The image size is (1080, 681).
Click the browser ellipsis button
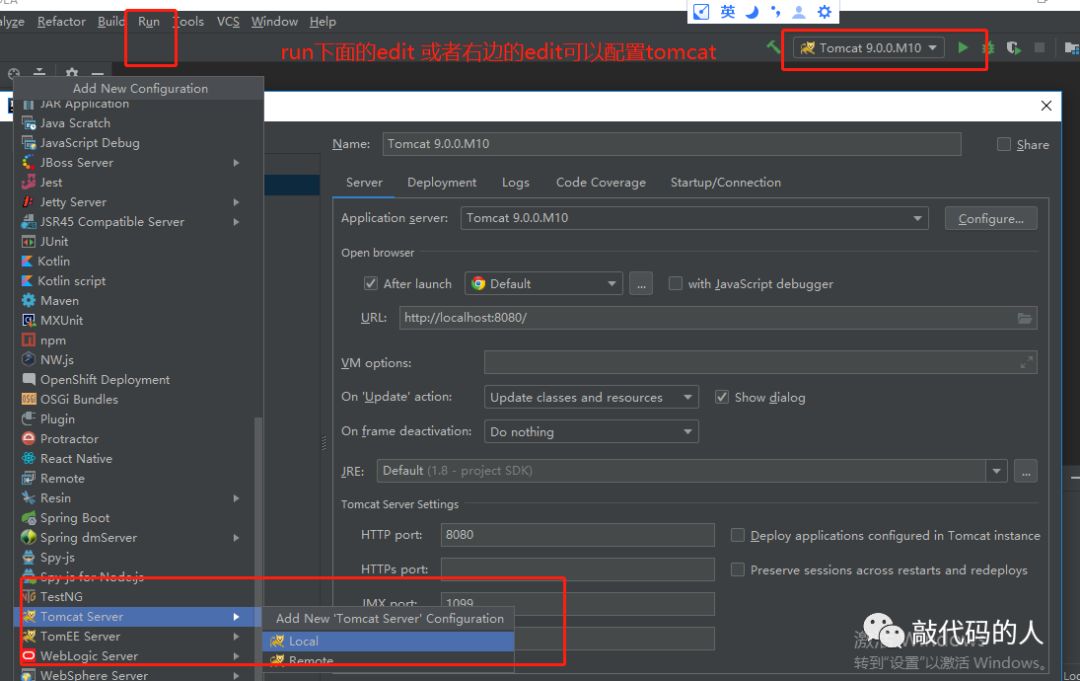641,283
